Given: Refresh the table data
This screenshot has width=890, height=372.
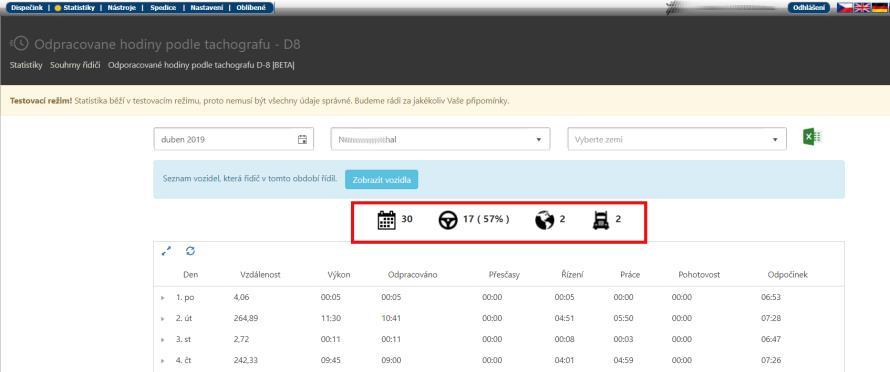Looking at the screenshot, I should (x=190, y=250).
